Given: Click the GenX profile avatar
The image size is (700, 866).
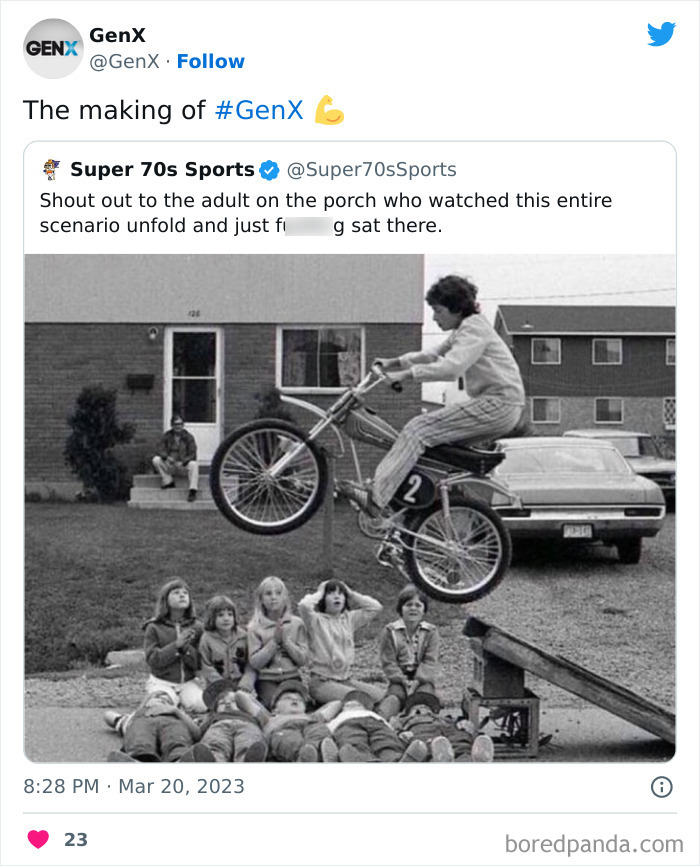Looking at the screenshot, I should click(x=53, y=48).
